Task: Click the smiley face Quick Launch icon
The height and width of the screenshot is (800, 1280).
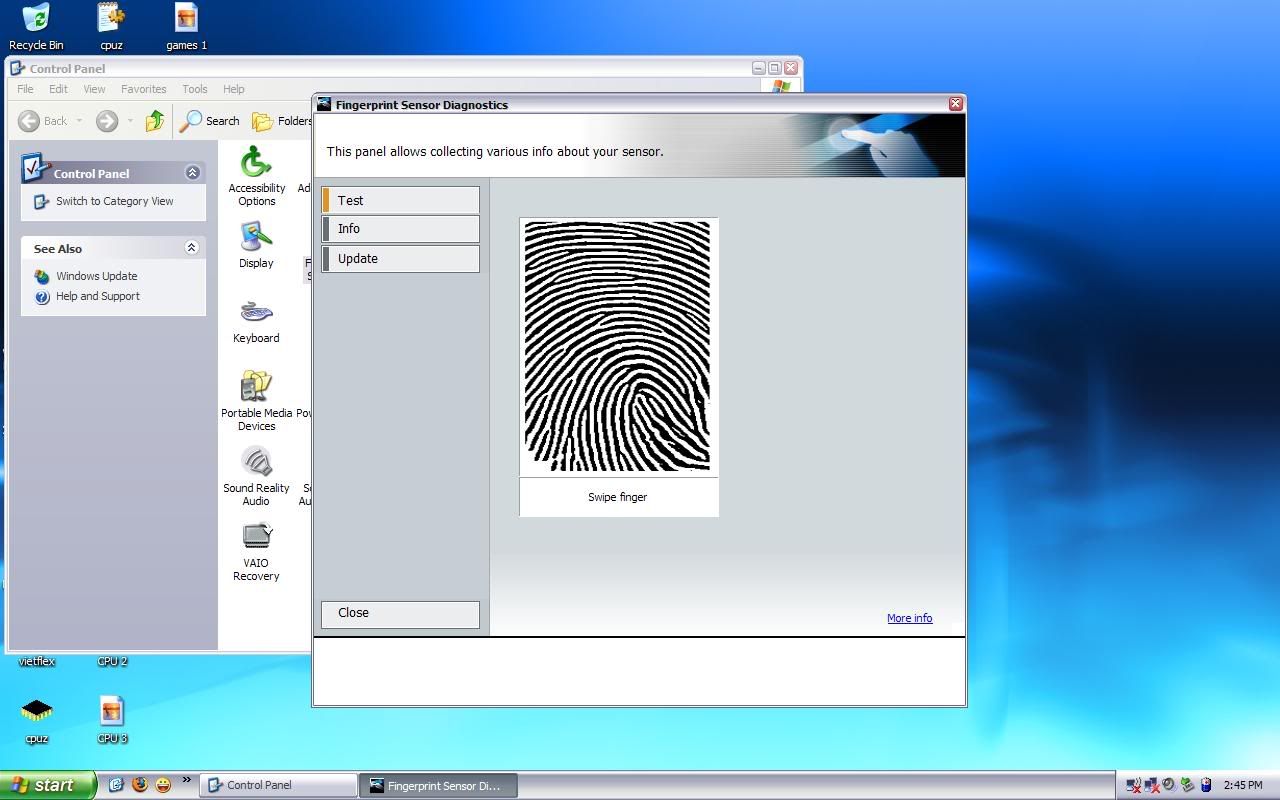Action: click(x=162, y=785)
